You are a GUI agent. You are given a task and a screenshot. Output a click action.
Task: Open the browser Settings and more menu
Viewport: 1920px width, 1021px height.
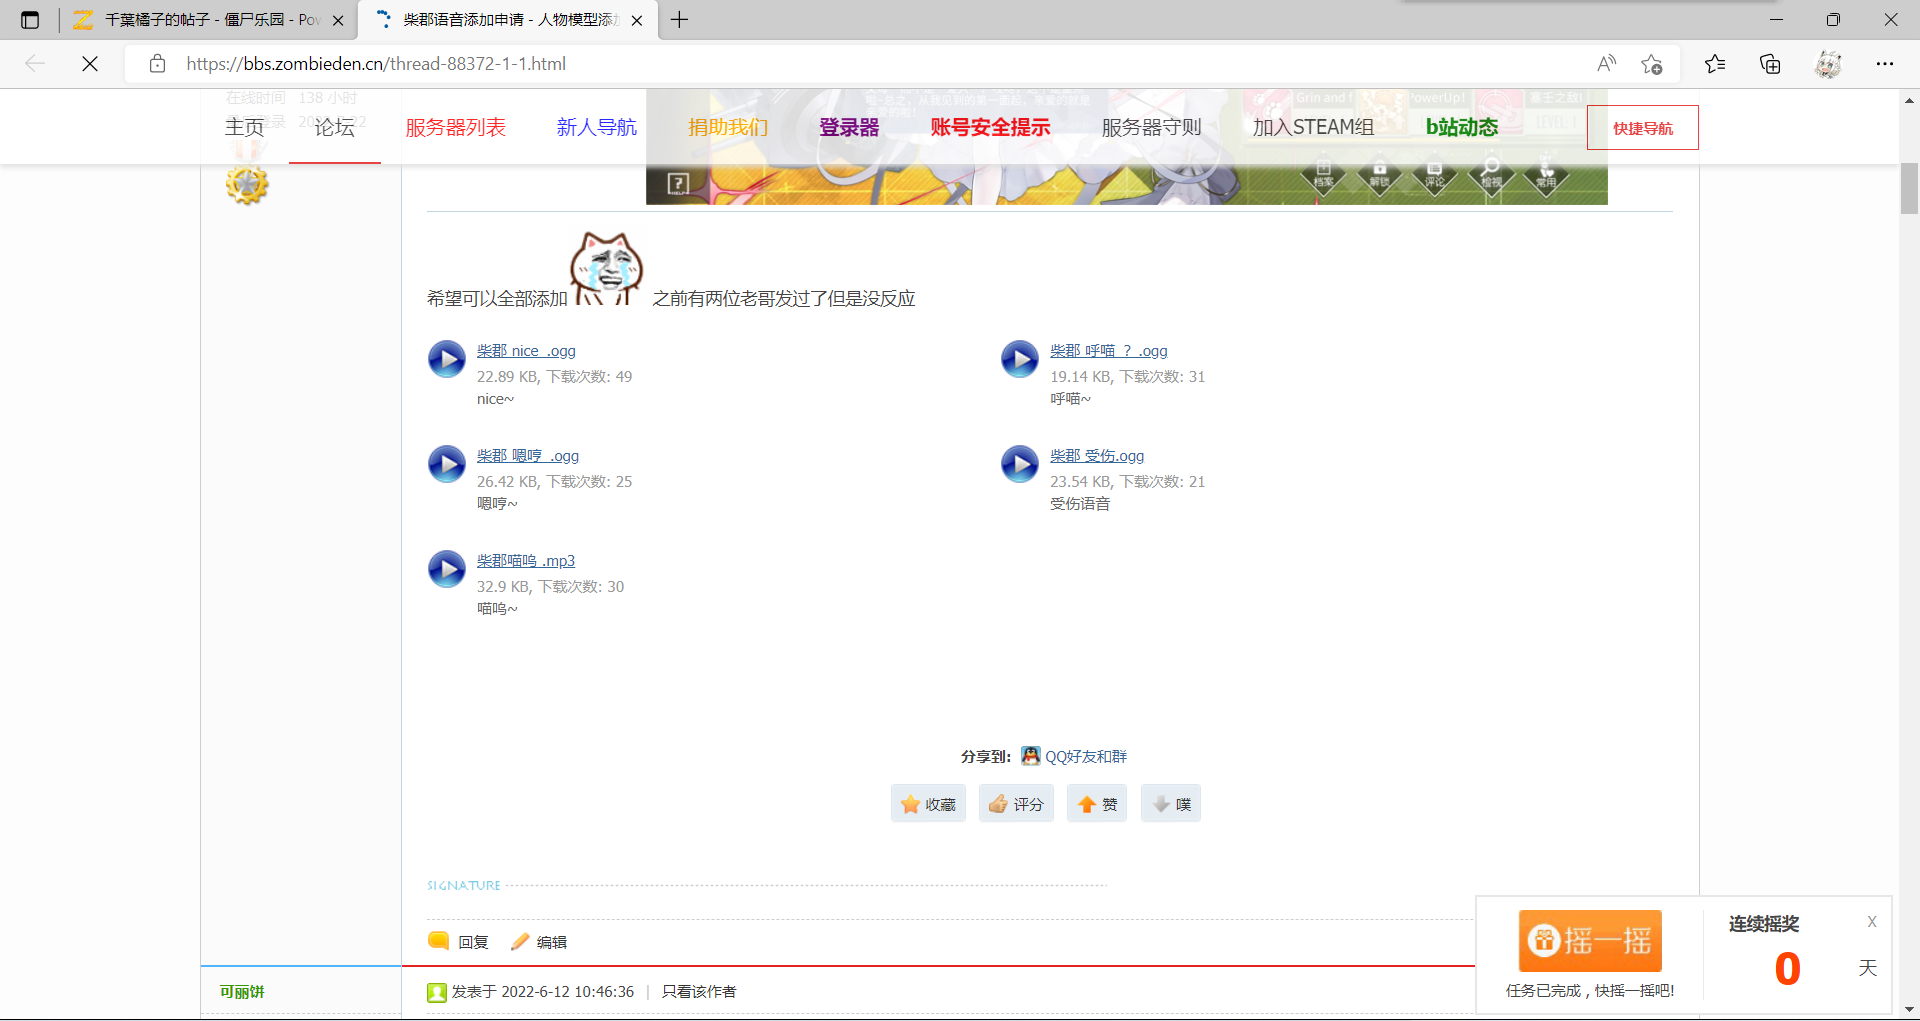1885,64
